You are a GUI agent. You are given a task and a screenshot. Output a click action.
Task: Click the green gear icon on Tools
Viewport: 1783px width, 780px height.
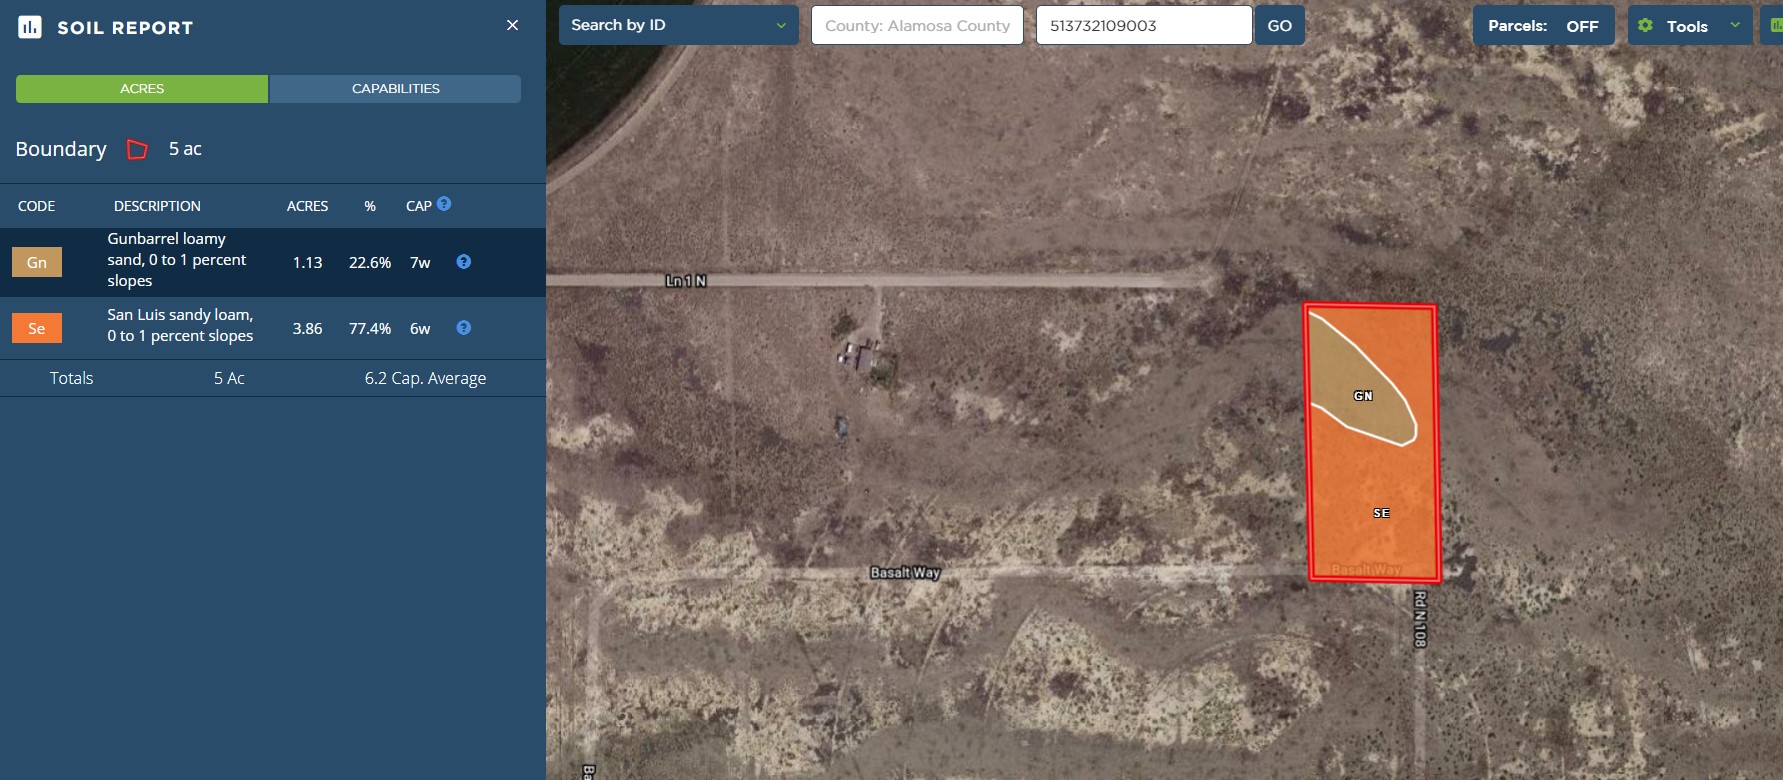(1645, 26)
